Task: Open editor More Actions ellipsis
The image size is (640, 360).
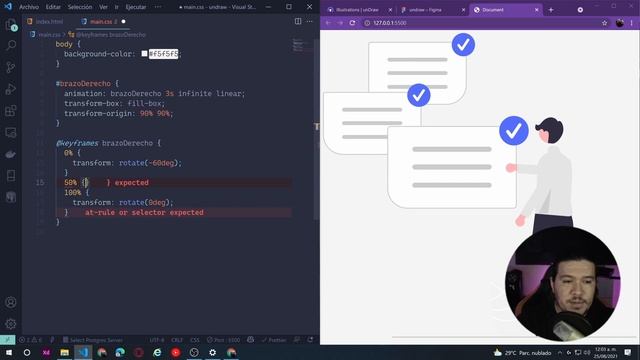Action: pyautogui.click(x=309, y=21)
